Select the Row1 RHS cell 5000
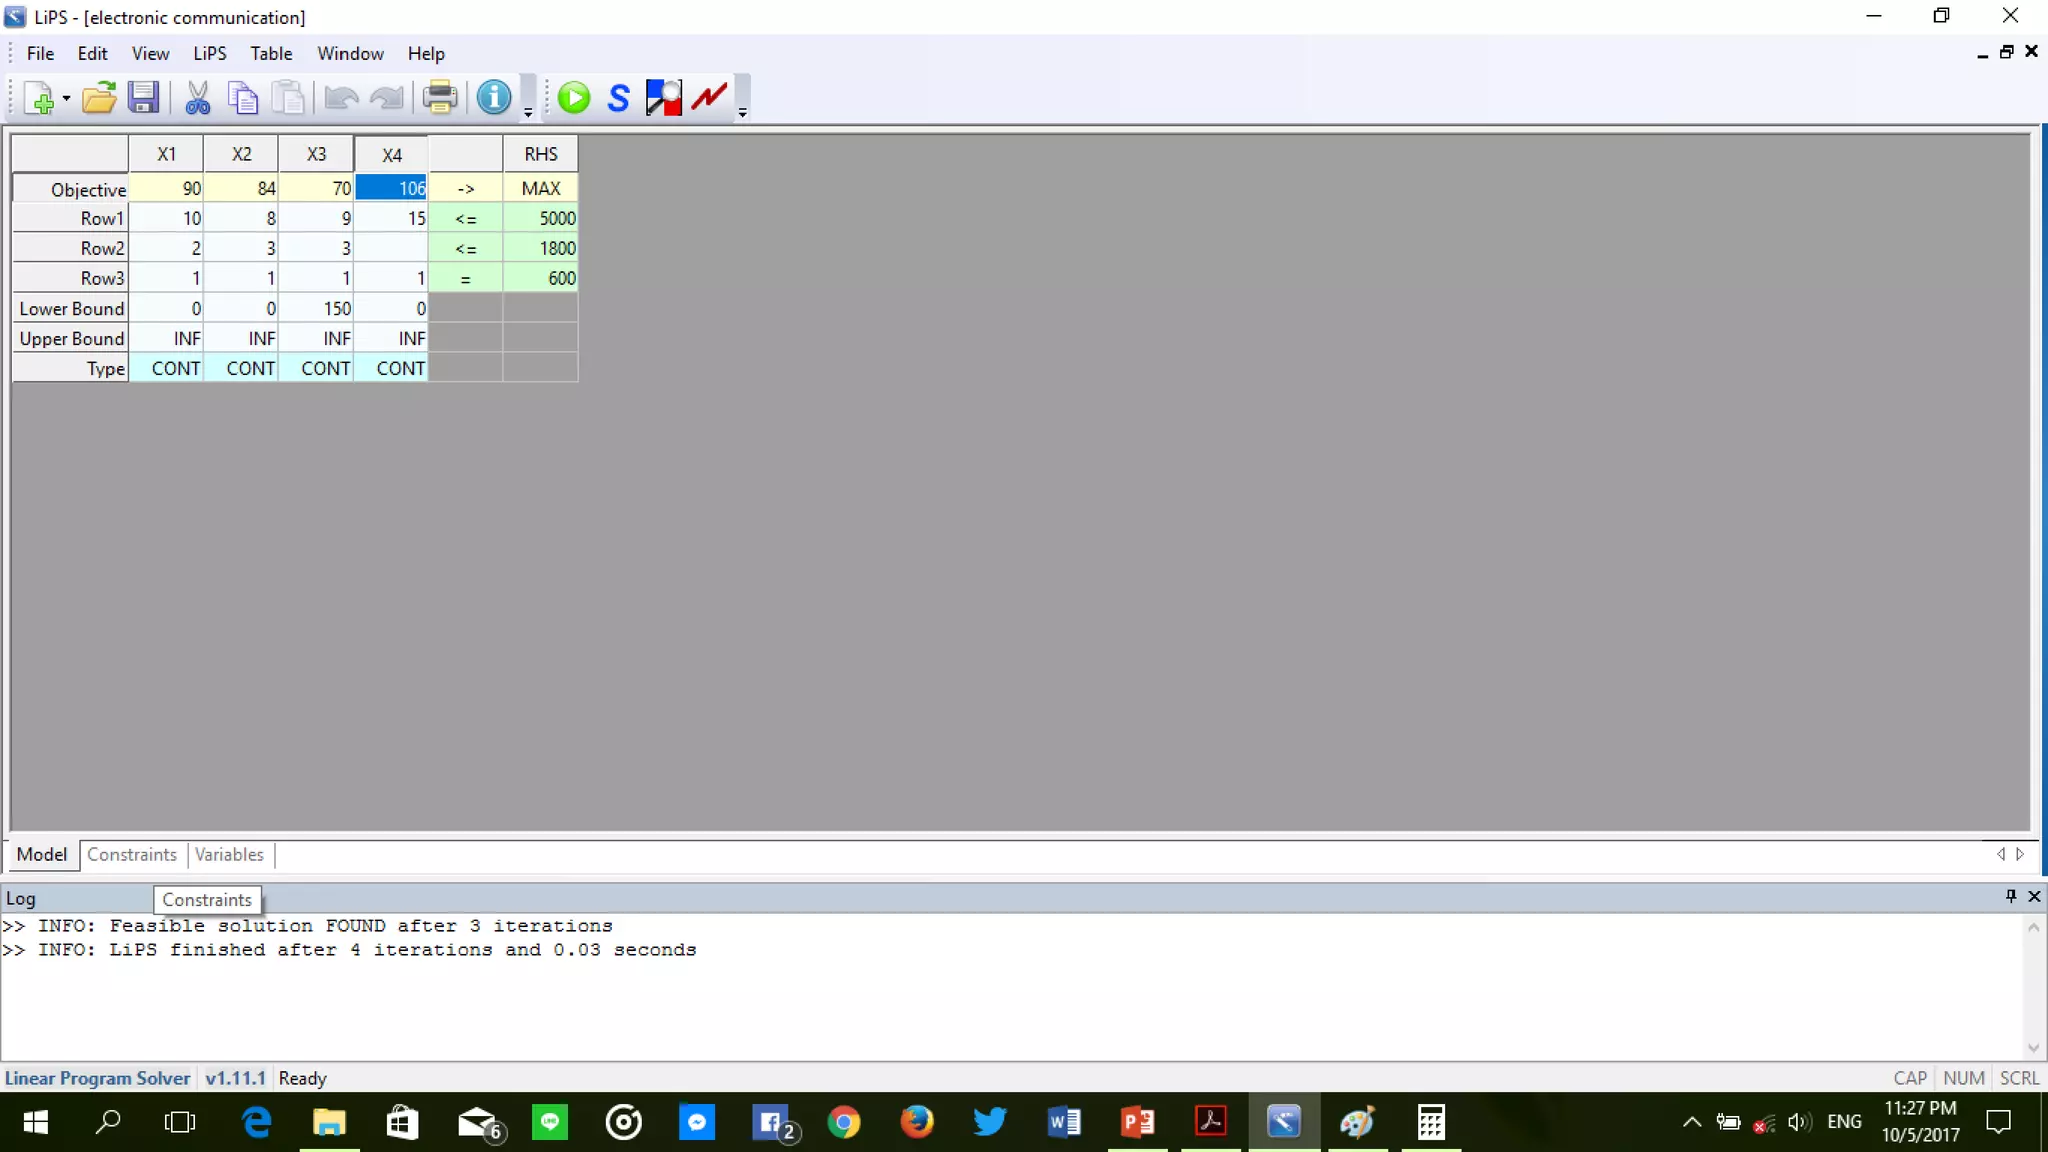The image size is (2048, 1152). tap(541, 218)
